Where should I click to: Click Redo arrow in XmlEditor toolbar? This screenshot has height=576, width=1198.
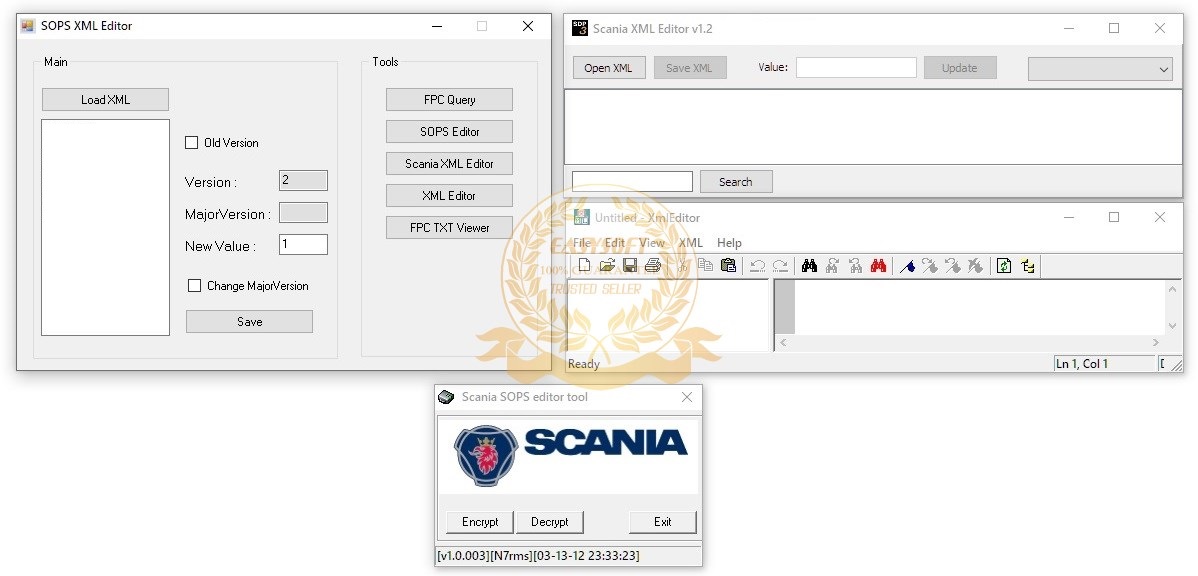780,266
